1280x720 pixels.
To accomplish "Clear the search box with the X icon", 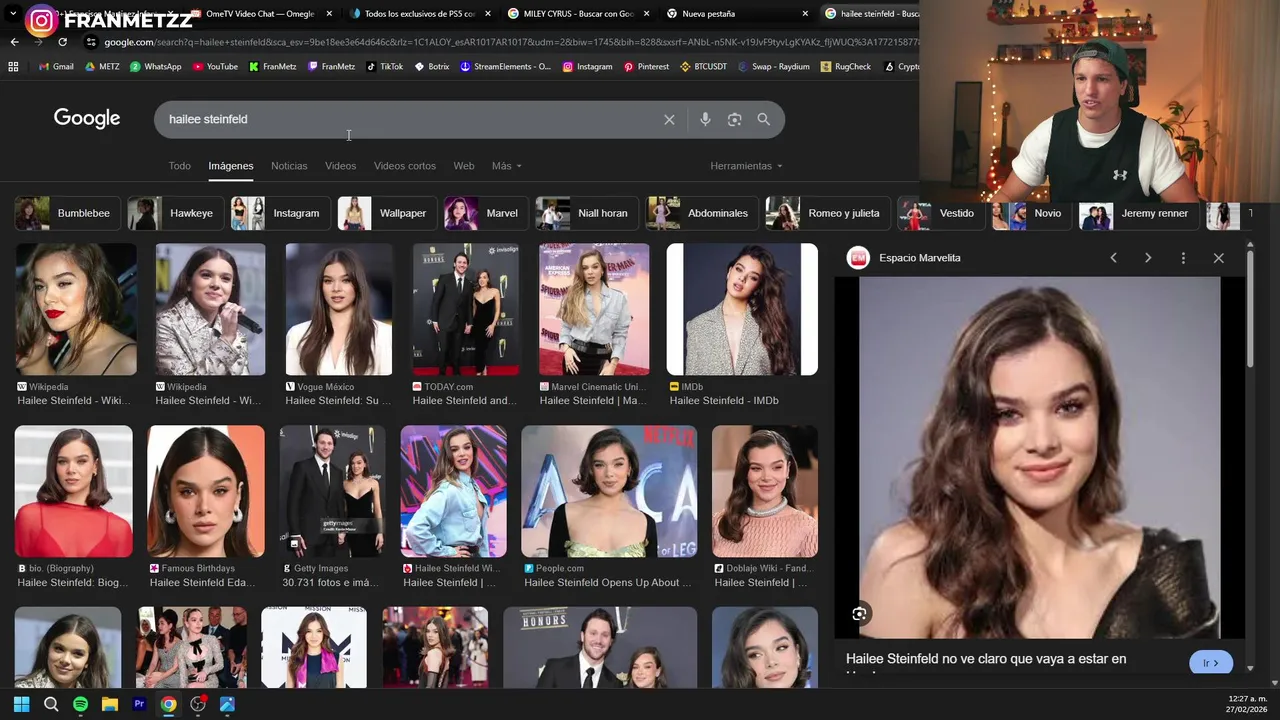I will 669,120.
